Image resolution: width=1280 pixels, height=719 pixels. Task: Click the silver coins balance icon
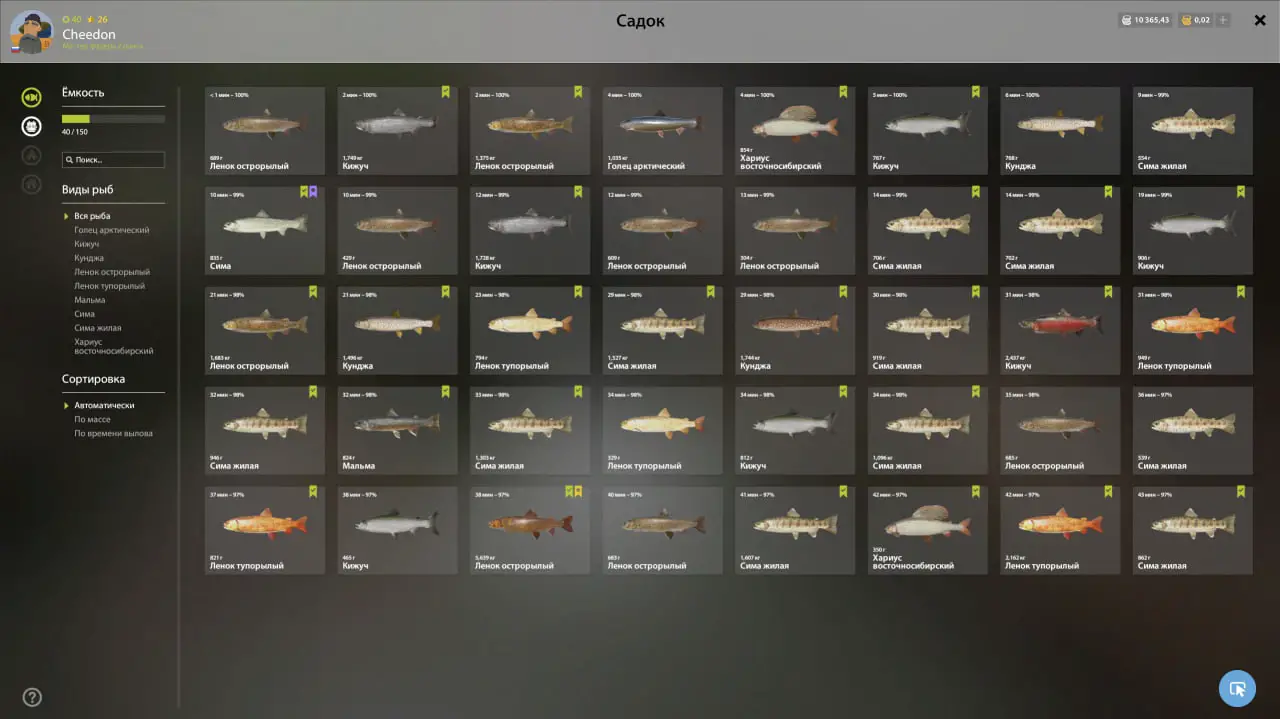tap(1127, 20)
